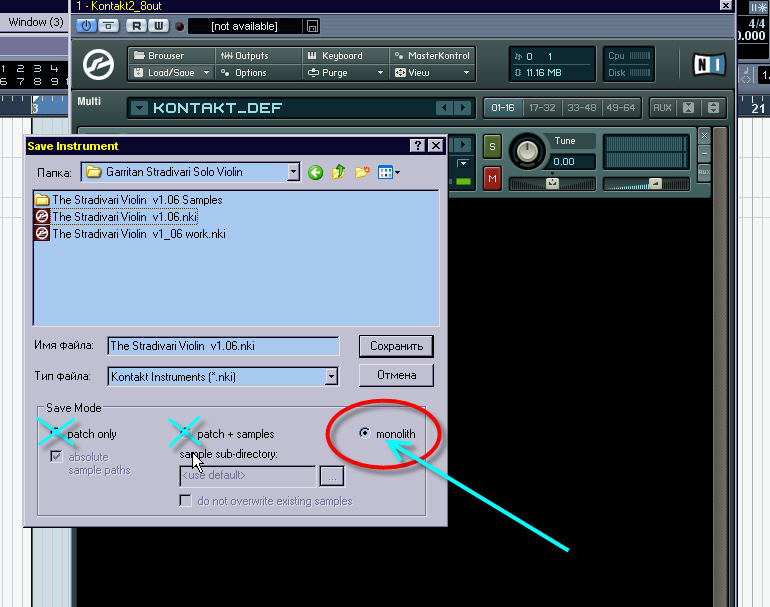The height and width of the screenshot is (607, 770).
Task: Switch to channel page 01-16
Action: click(x=503, y=108)
